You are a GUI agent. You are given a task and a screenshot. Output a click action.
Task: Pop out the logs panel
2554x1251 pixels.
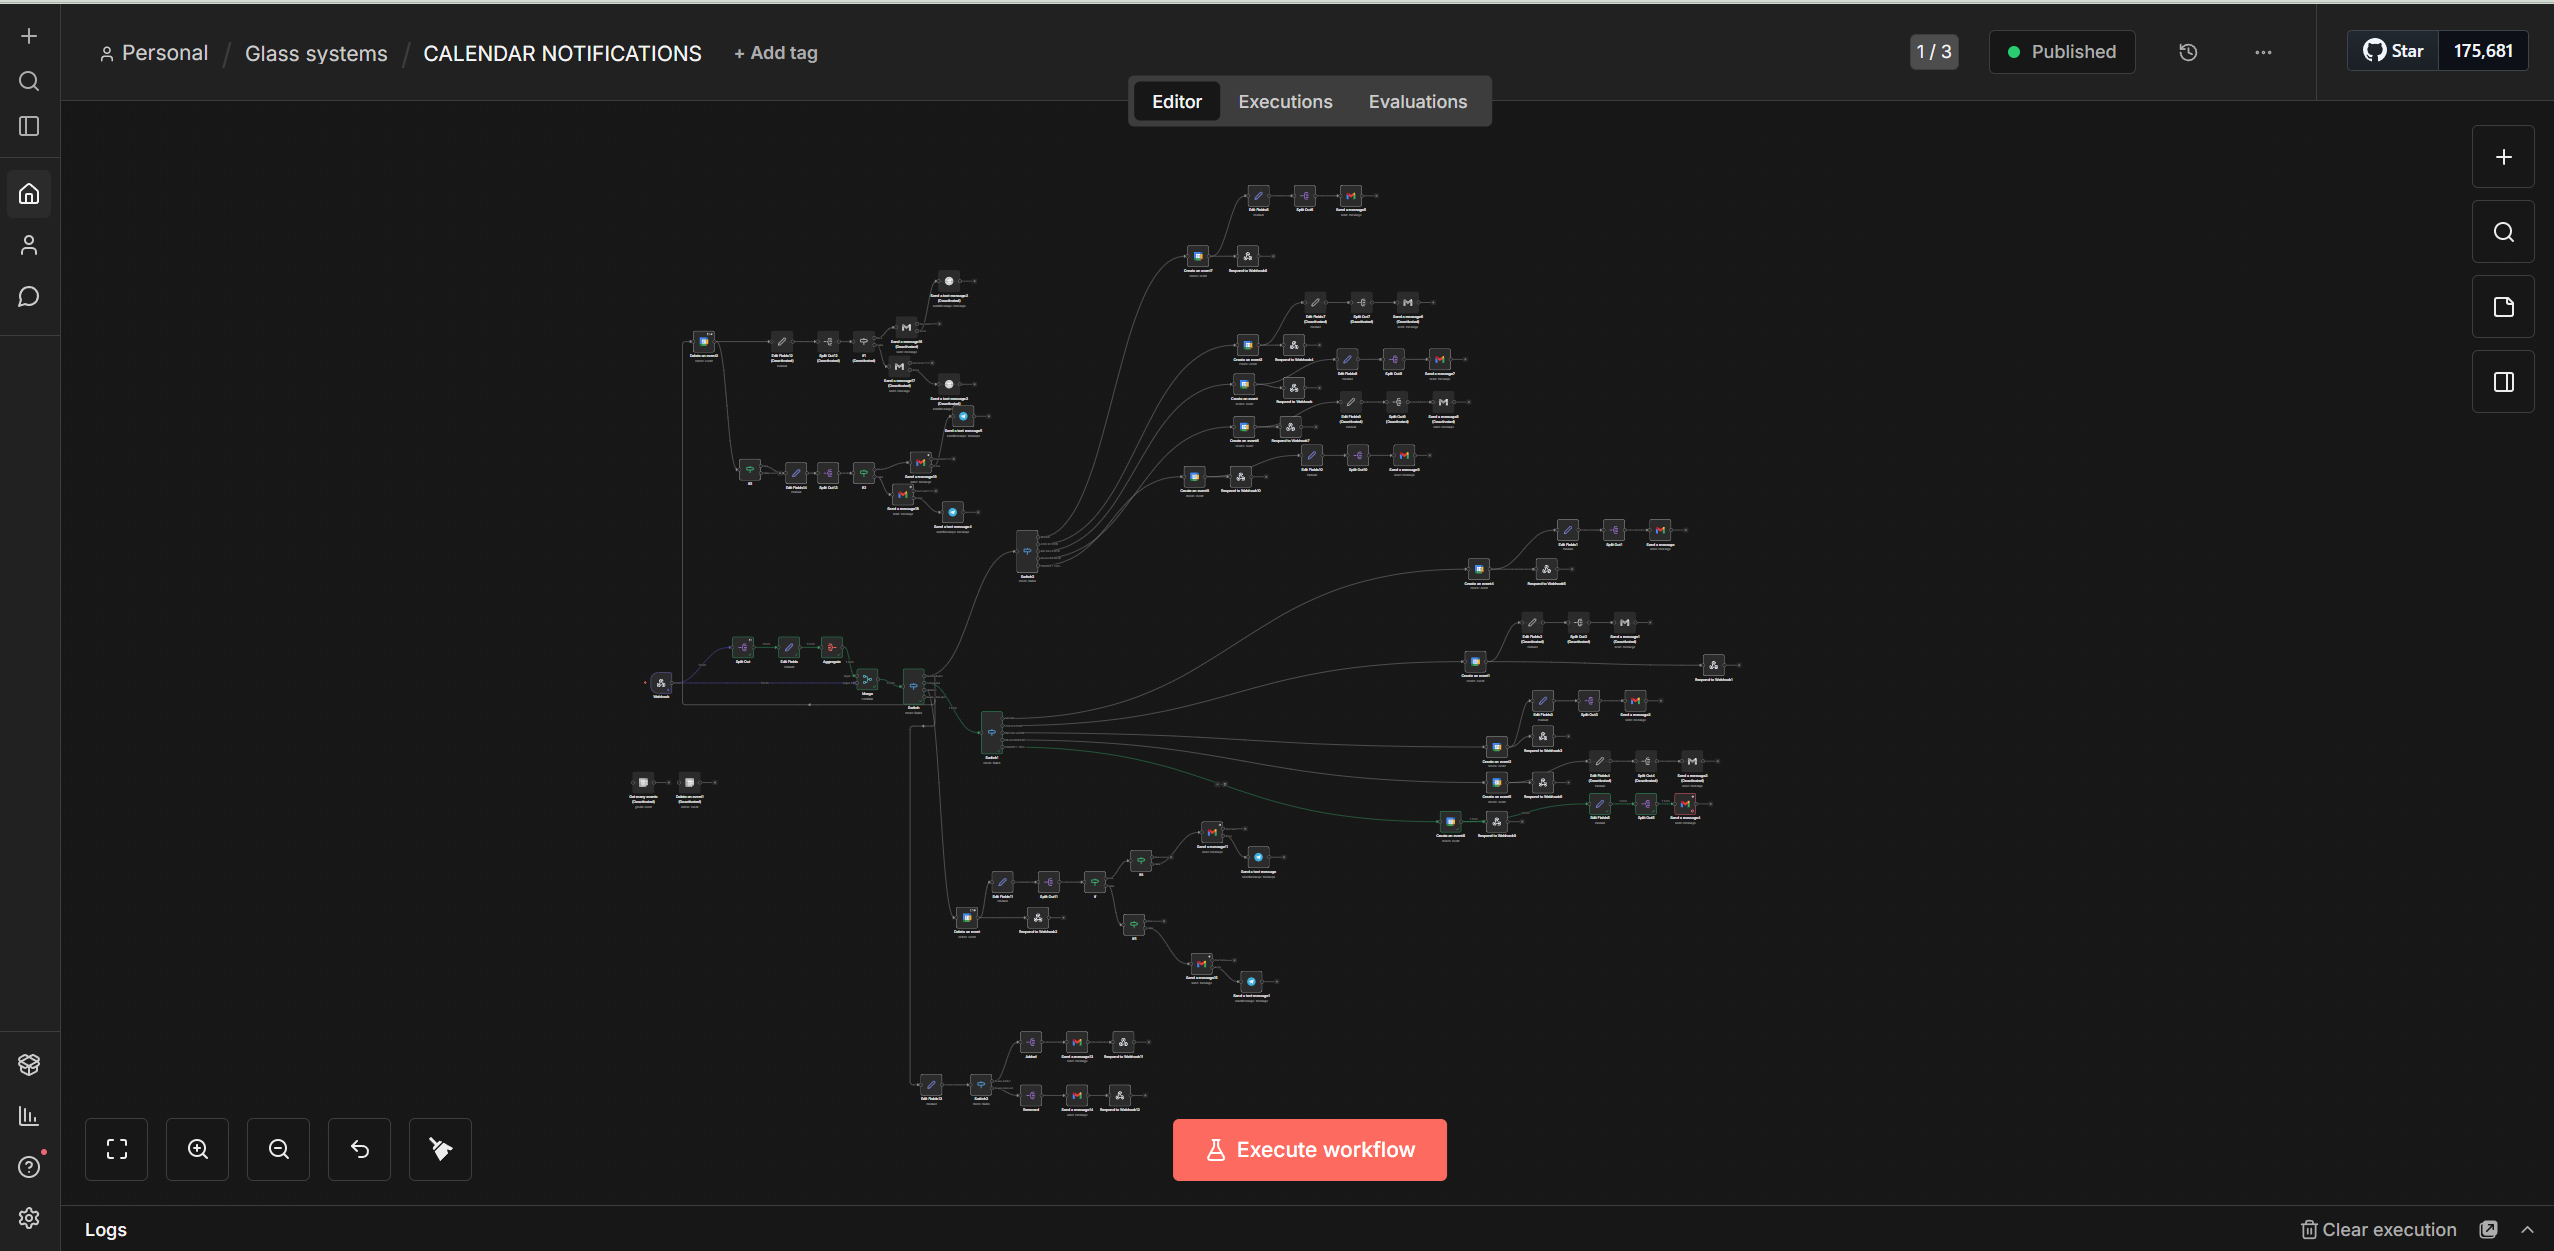2489,1230
